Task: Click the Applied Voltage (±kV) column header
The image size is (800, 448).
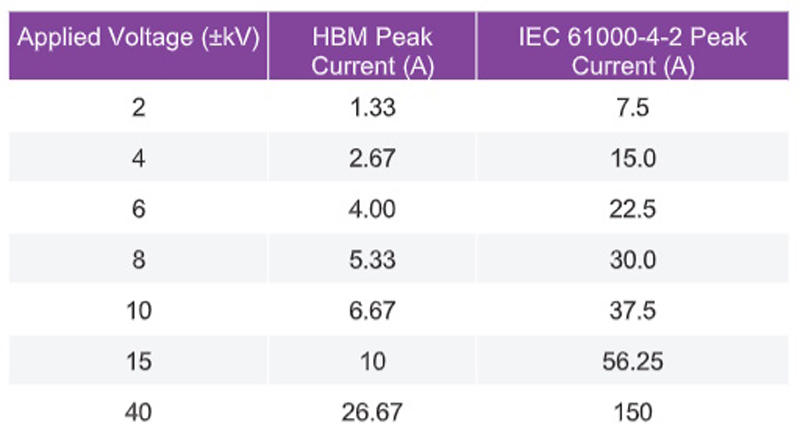Action: coord(139,40)
